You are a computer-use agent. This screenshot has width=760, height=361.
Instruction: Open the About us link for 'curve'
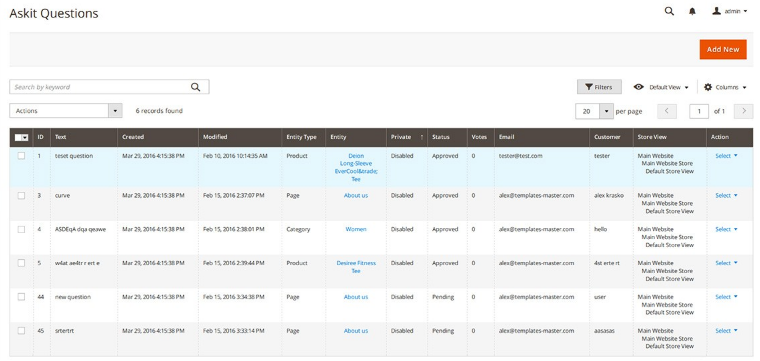[x=356, y=195]
